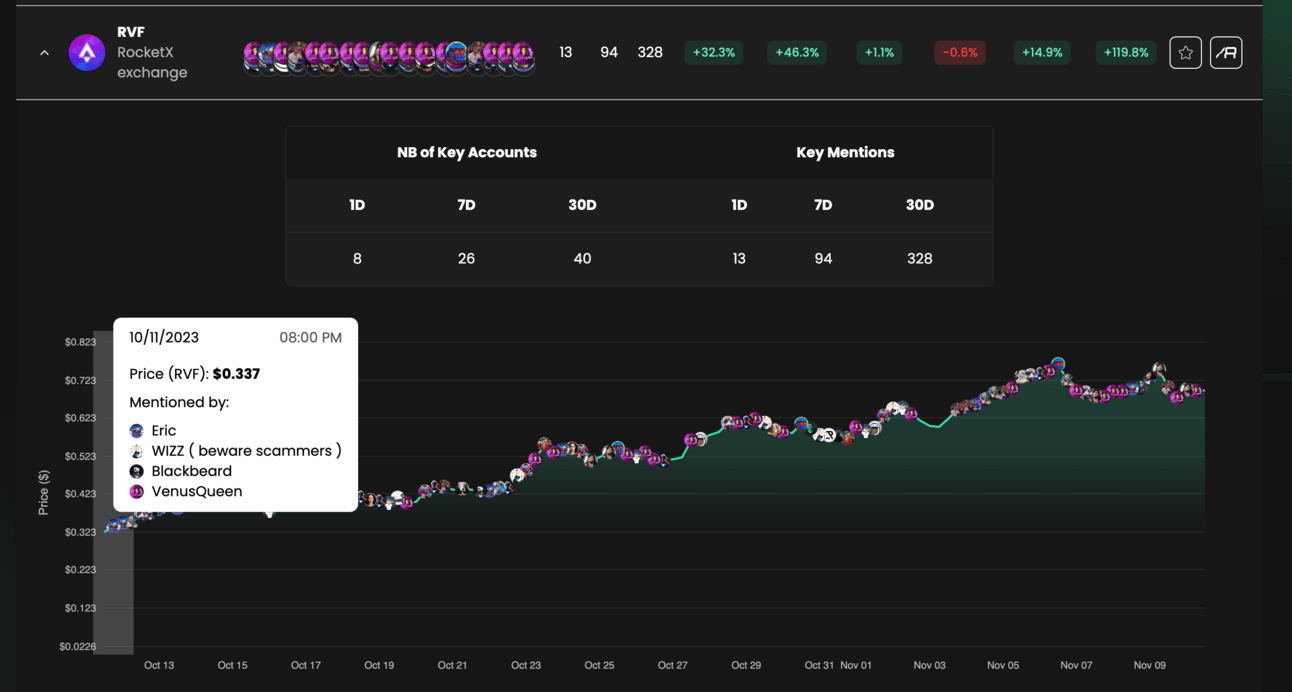
Task: Toggle the star favorite for RVF
Action: pos(1185,53)
